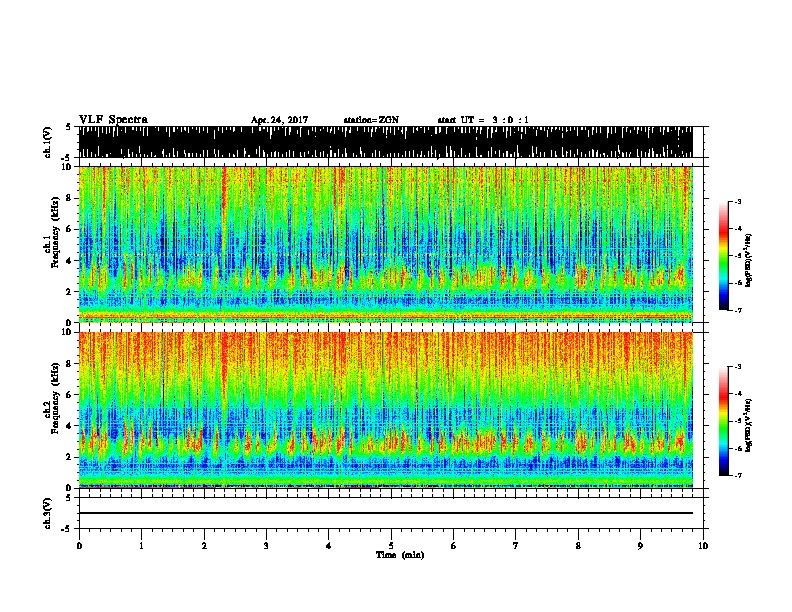Click the "Time (min)" axis label

point(400,555)
